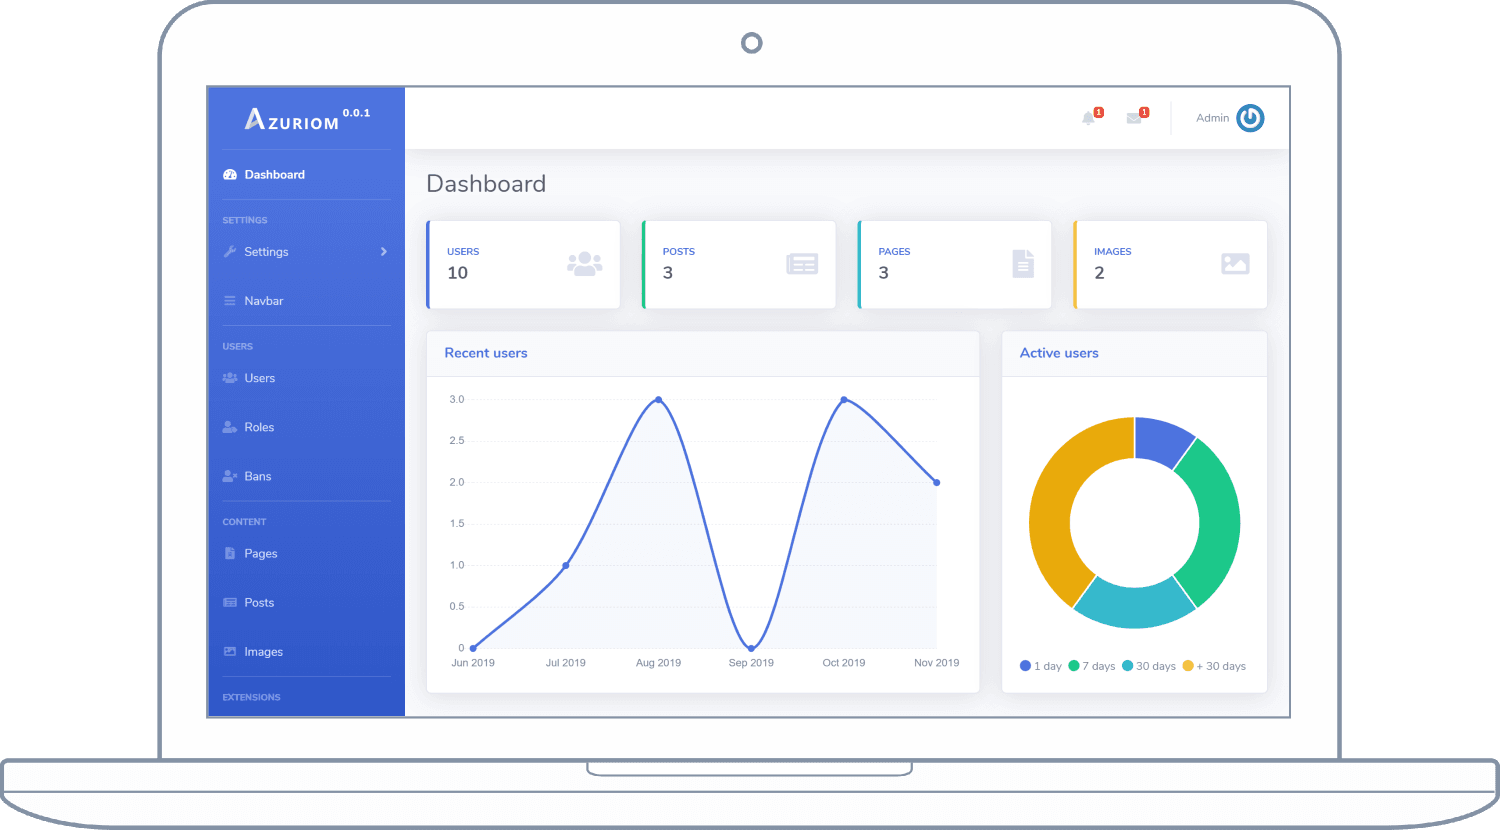1500x830 pixels.
Task: Click the Roles user-tag icon
Action: (x=229, y=427)
